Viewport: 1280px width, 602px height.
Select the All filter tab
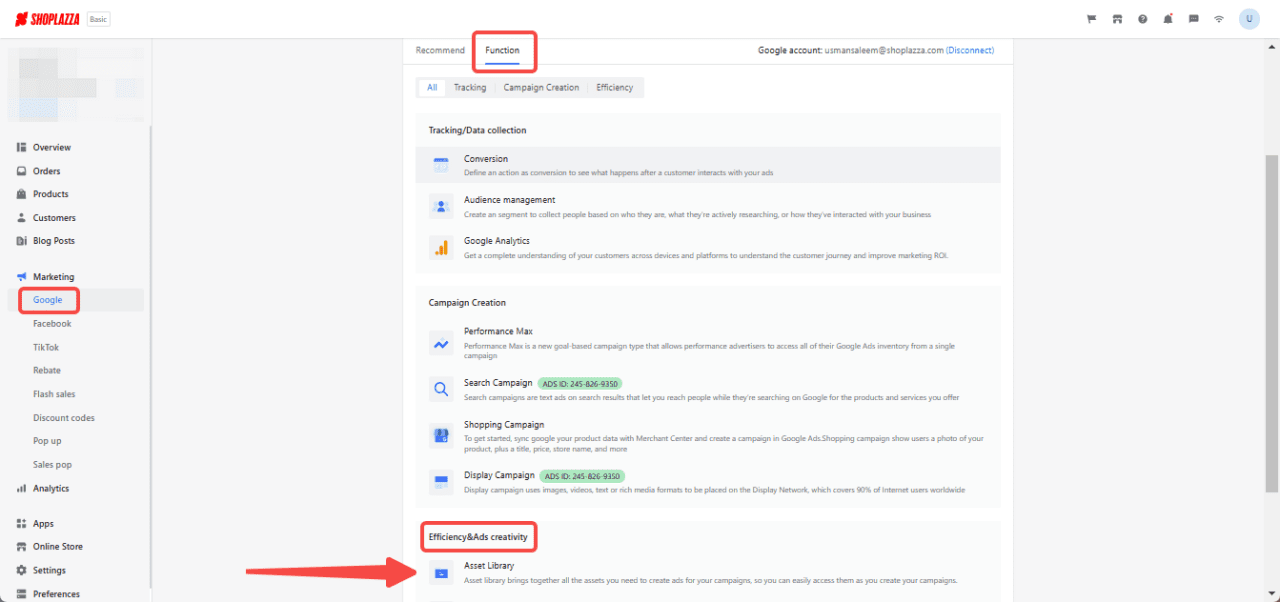(432, 88)
